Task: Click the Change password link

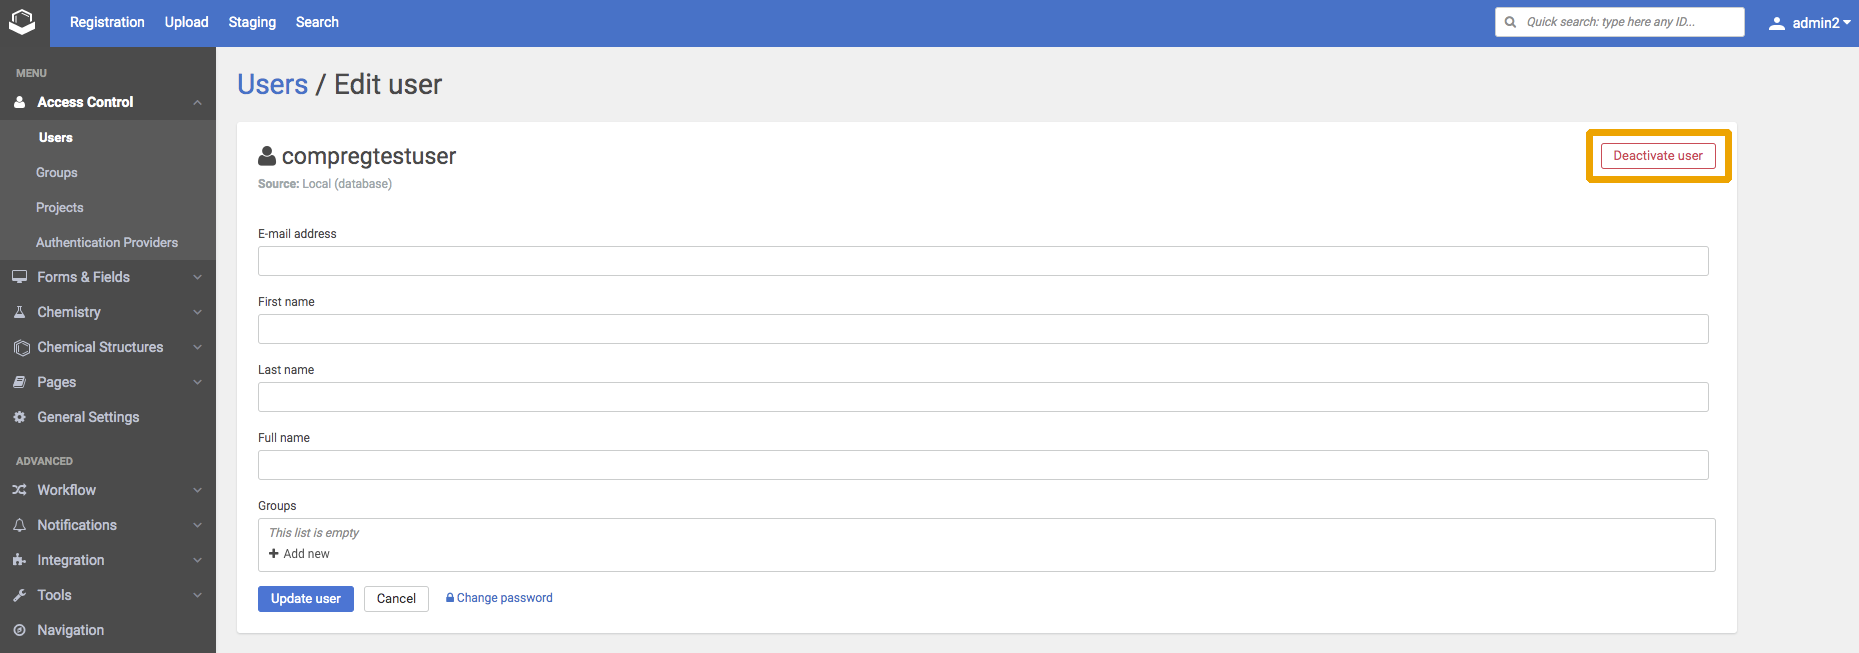Action: (499, 597)
